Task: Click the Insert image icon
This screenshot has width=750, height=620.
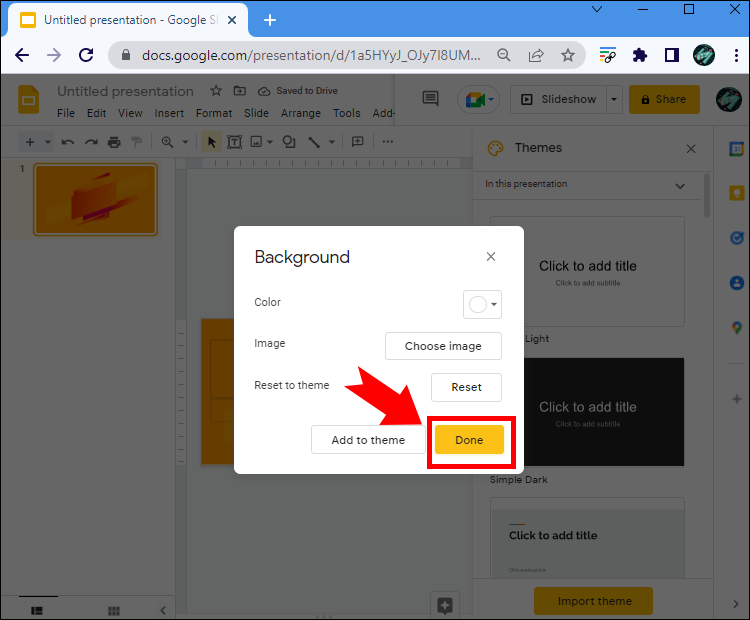Action: point(257,142)
